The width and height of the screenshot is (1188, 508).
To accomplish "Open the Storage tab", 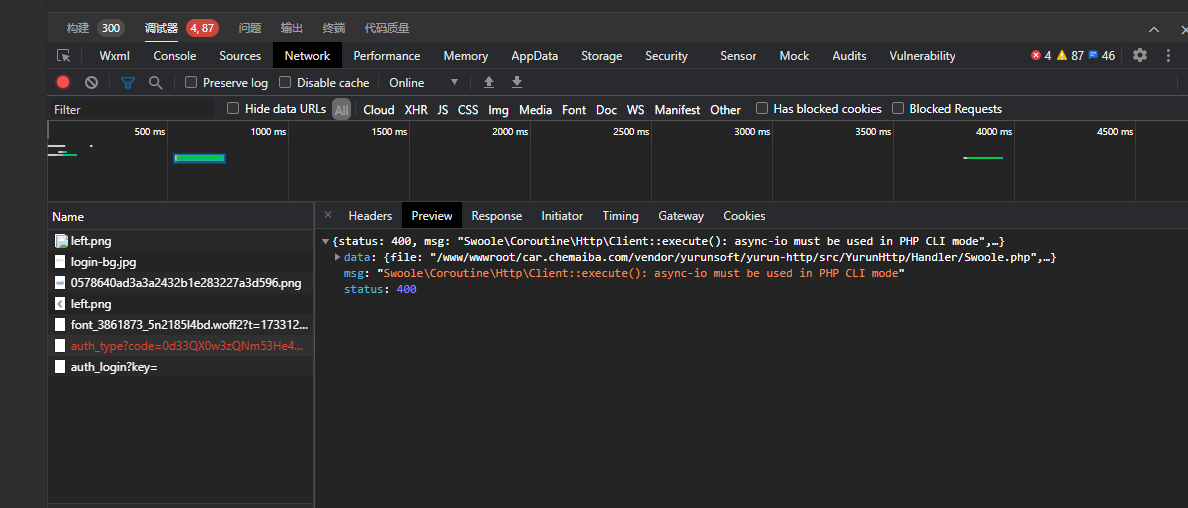I will [602, 55].
